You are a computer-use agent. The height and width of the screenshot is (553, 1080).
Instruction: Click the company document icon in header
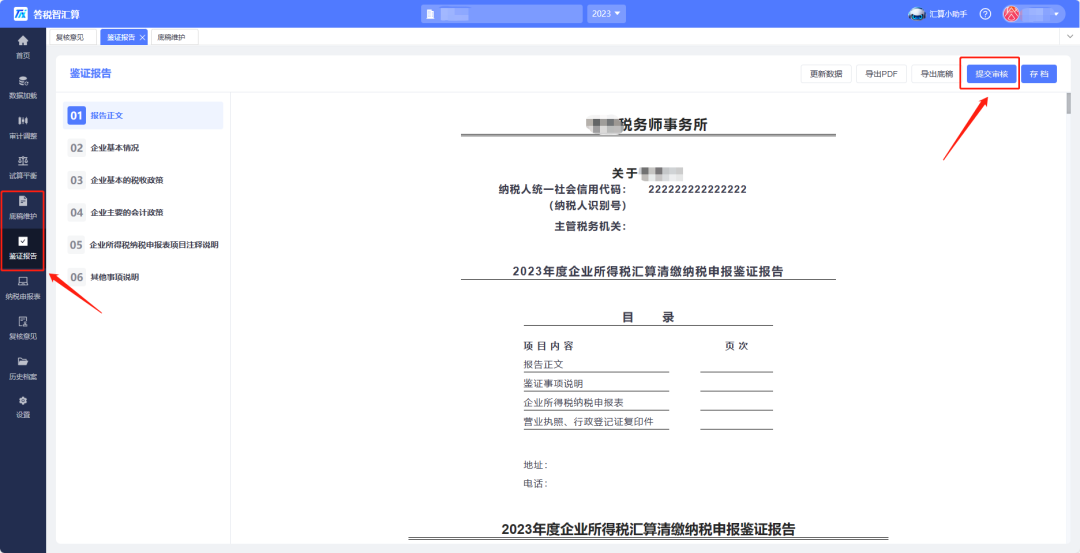point(430,14)
